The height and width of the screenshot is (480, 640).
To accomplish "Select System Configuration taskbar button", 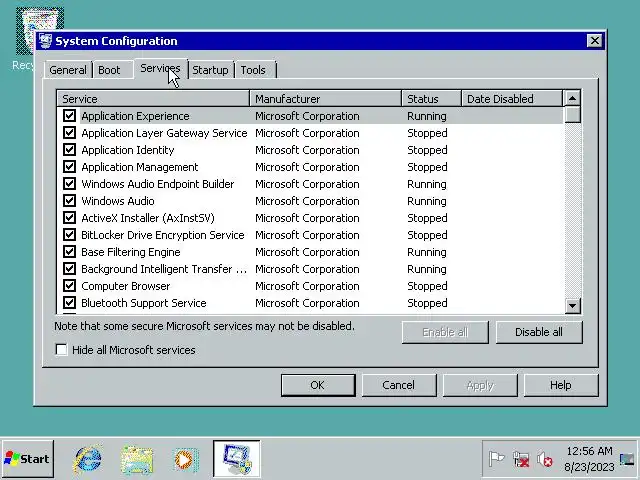I will 236,458.
